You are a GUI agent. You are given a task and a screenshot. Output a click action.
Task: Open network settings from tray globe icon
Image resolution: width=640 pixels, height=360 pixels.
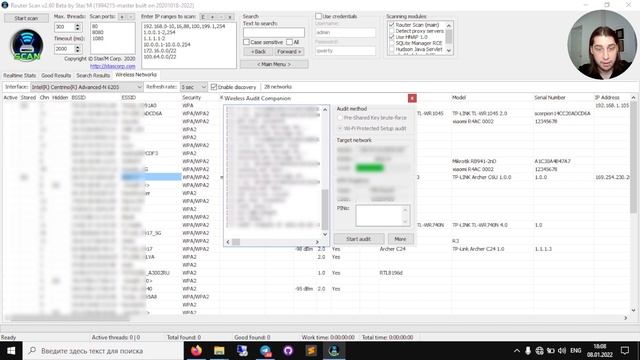[x=539, y=351]
